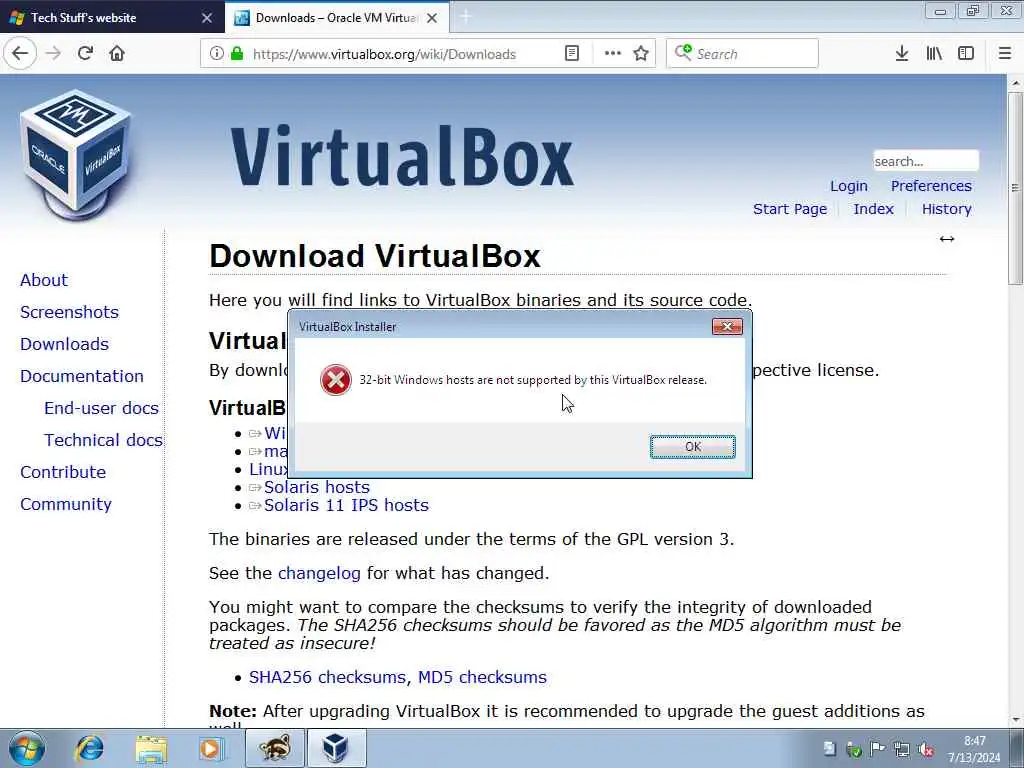Open Documentation in the sidebar
The height and width of the screenshot is (768, 1024).
tap(82, 376)
